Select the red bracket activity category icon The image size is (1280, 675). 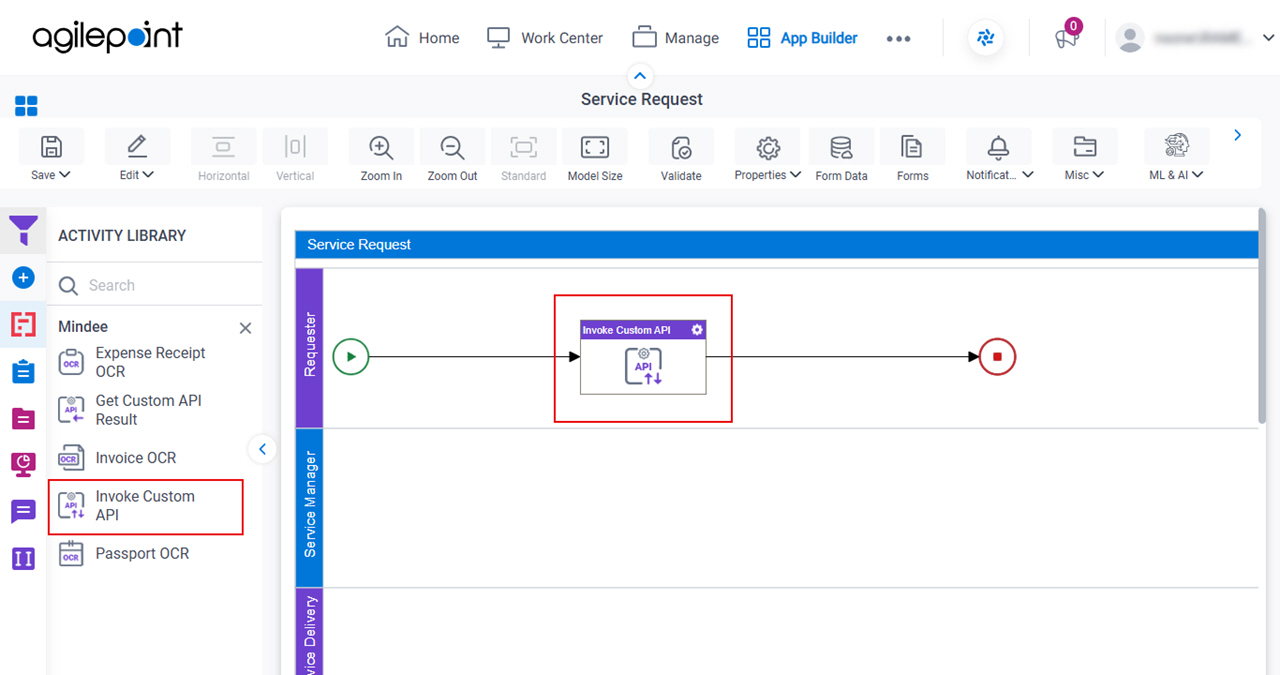click(x=23, y=324)
